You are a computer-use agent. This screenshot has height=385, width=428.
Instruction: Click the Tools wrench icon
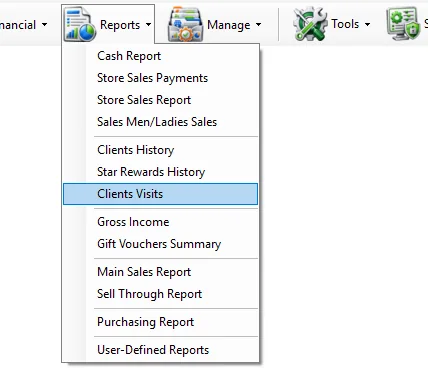[310, 24]
